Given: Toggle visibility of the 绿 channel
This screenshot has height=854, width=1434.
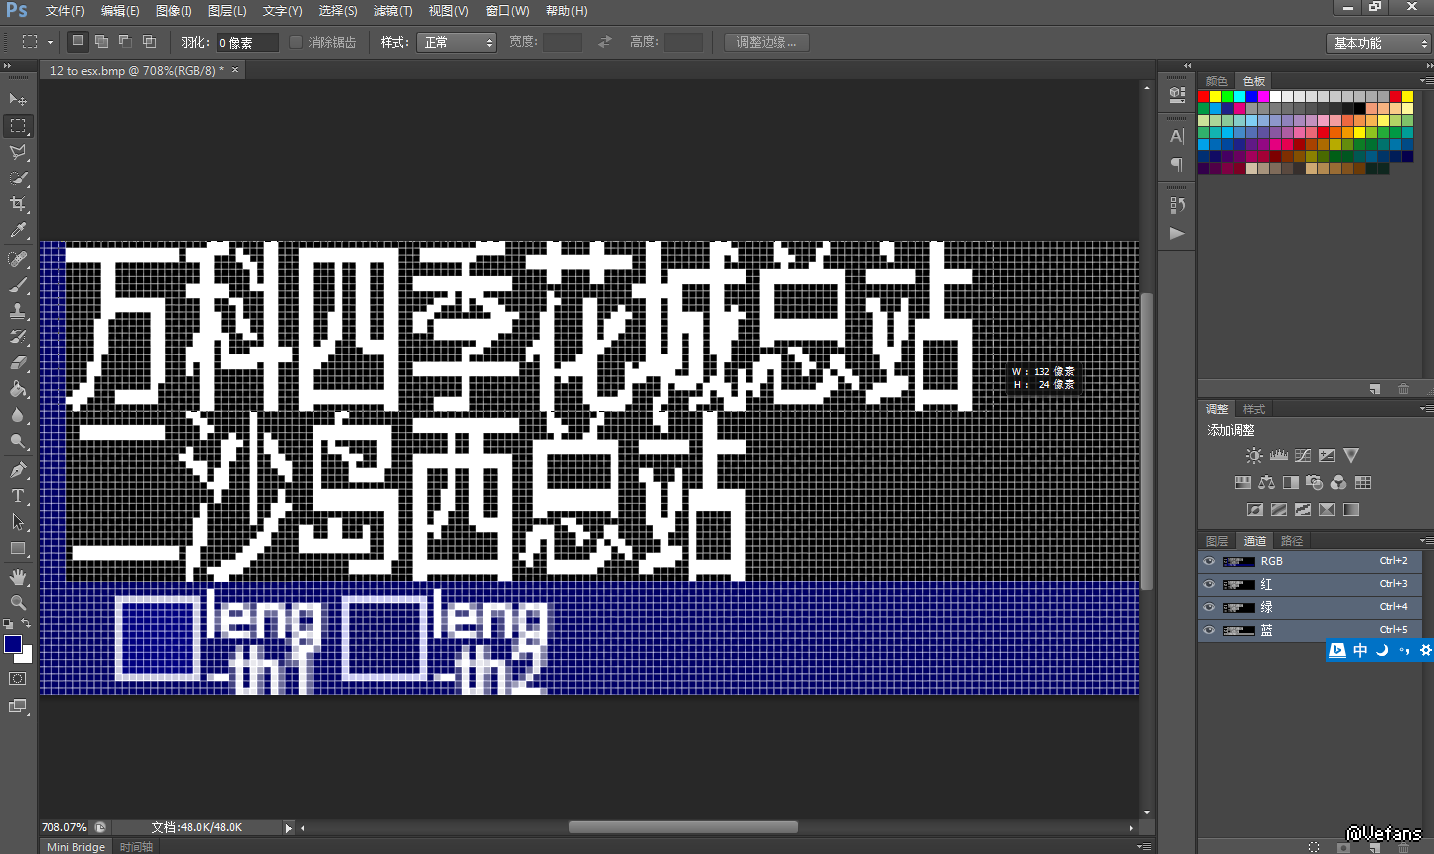Looking at the screenshot, I should (1209, 608).
